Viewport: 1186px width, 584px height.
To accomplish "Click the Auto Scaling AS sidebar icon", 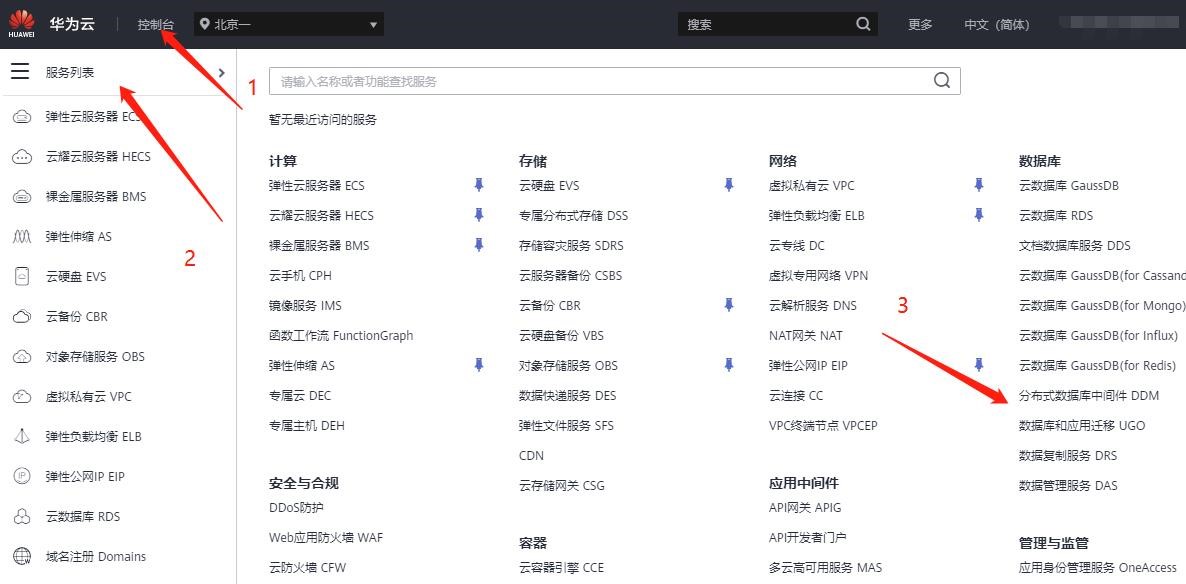I will (x=23, y=237).
